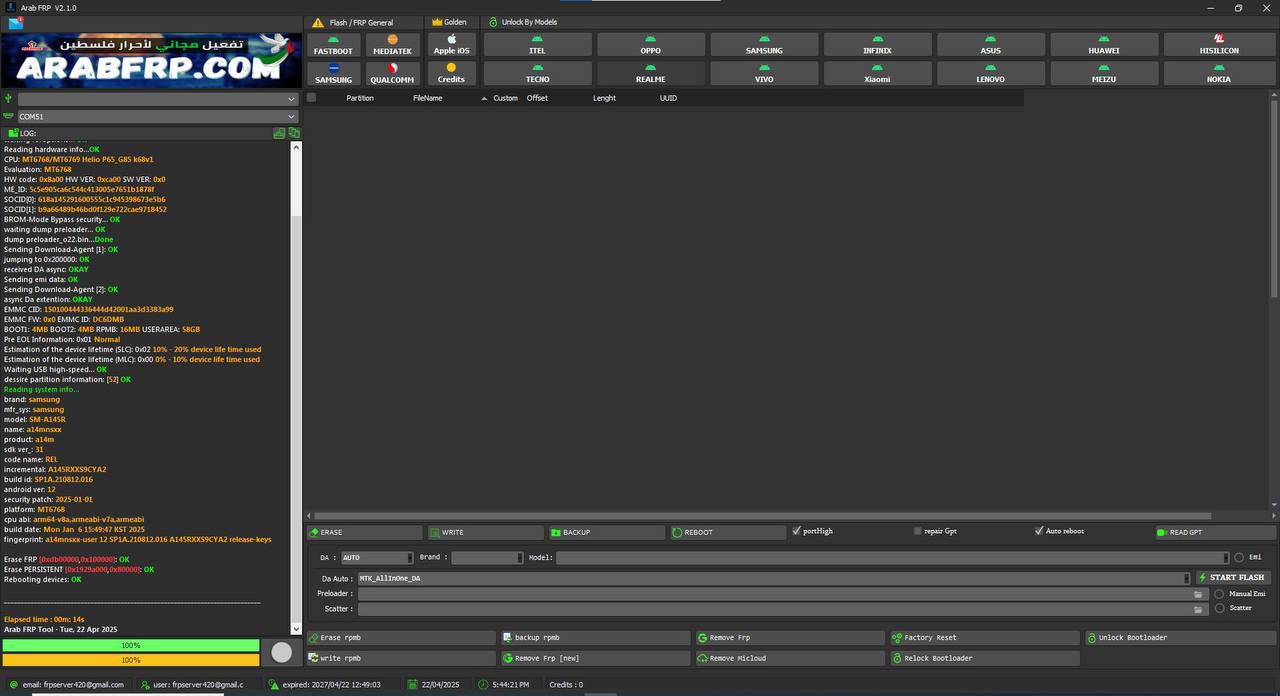1280x696 pixels.
Task: Choose the HUAWEI brand
Action: click(x=1104, y=45)
